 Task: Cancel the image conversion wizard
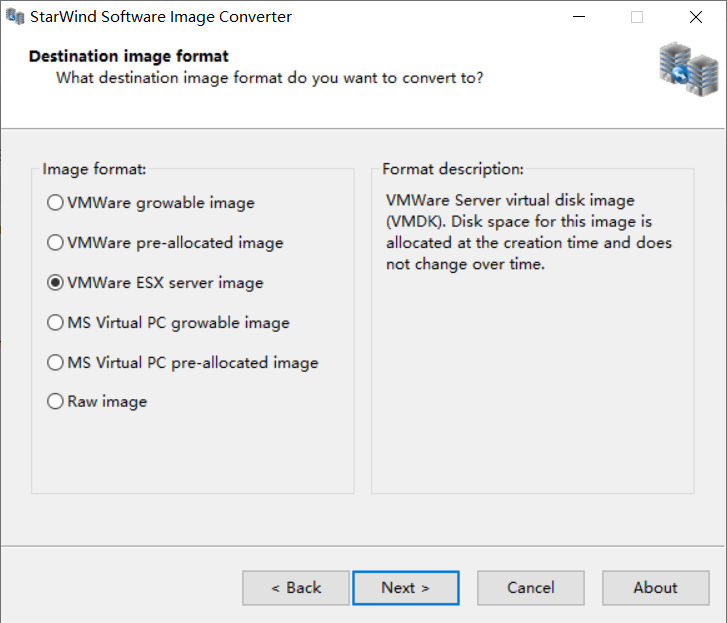pyautogui.click(x=530, y=588)
